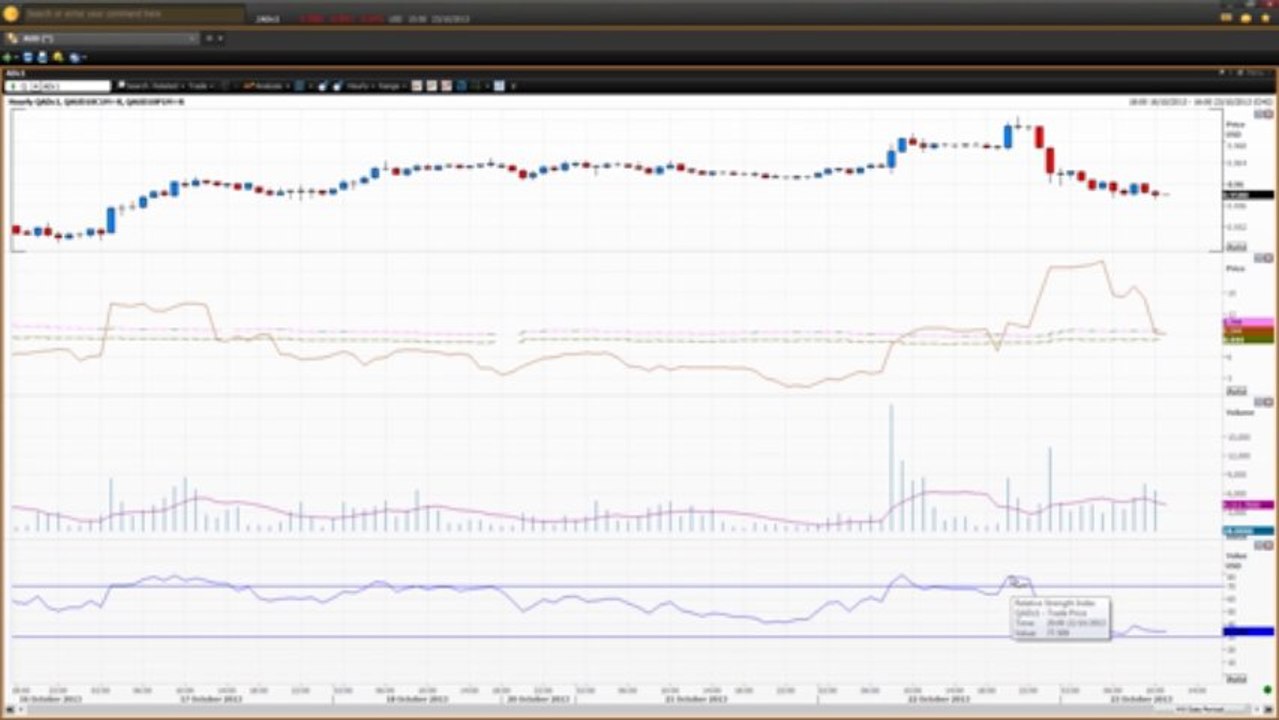Add a new workspace tab with plus
Image resolution: width=1279 pixels, height=720 pixels.
[x=209, y=38]
